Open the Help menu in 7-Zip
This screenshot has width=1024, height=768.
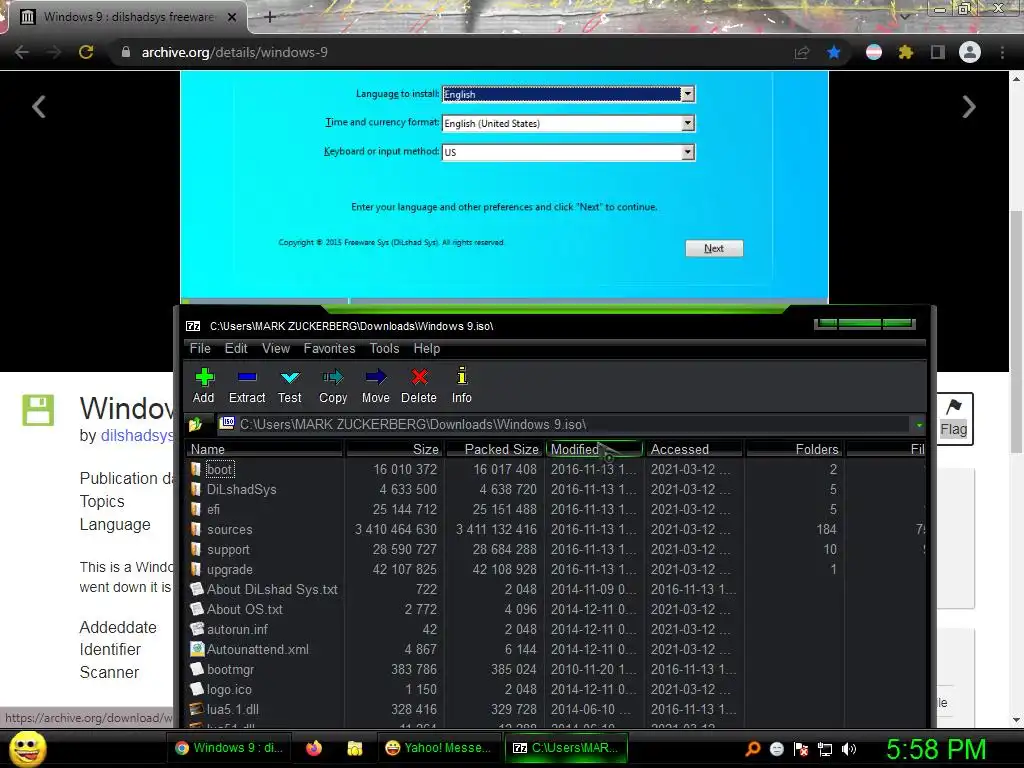426,349
